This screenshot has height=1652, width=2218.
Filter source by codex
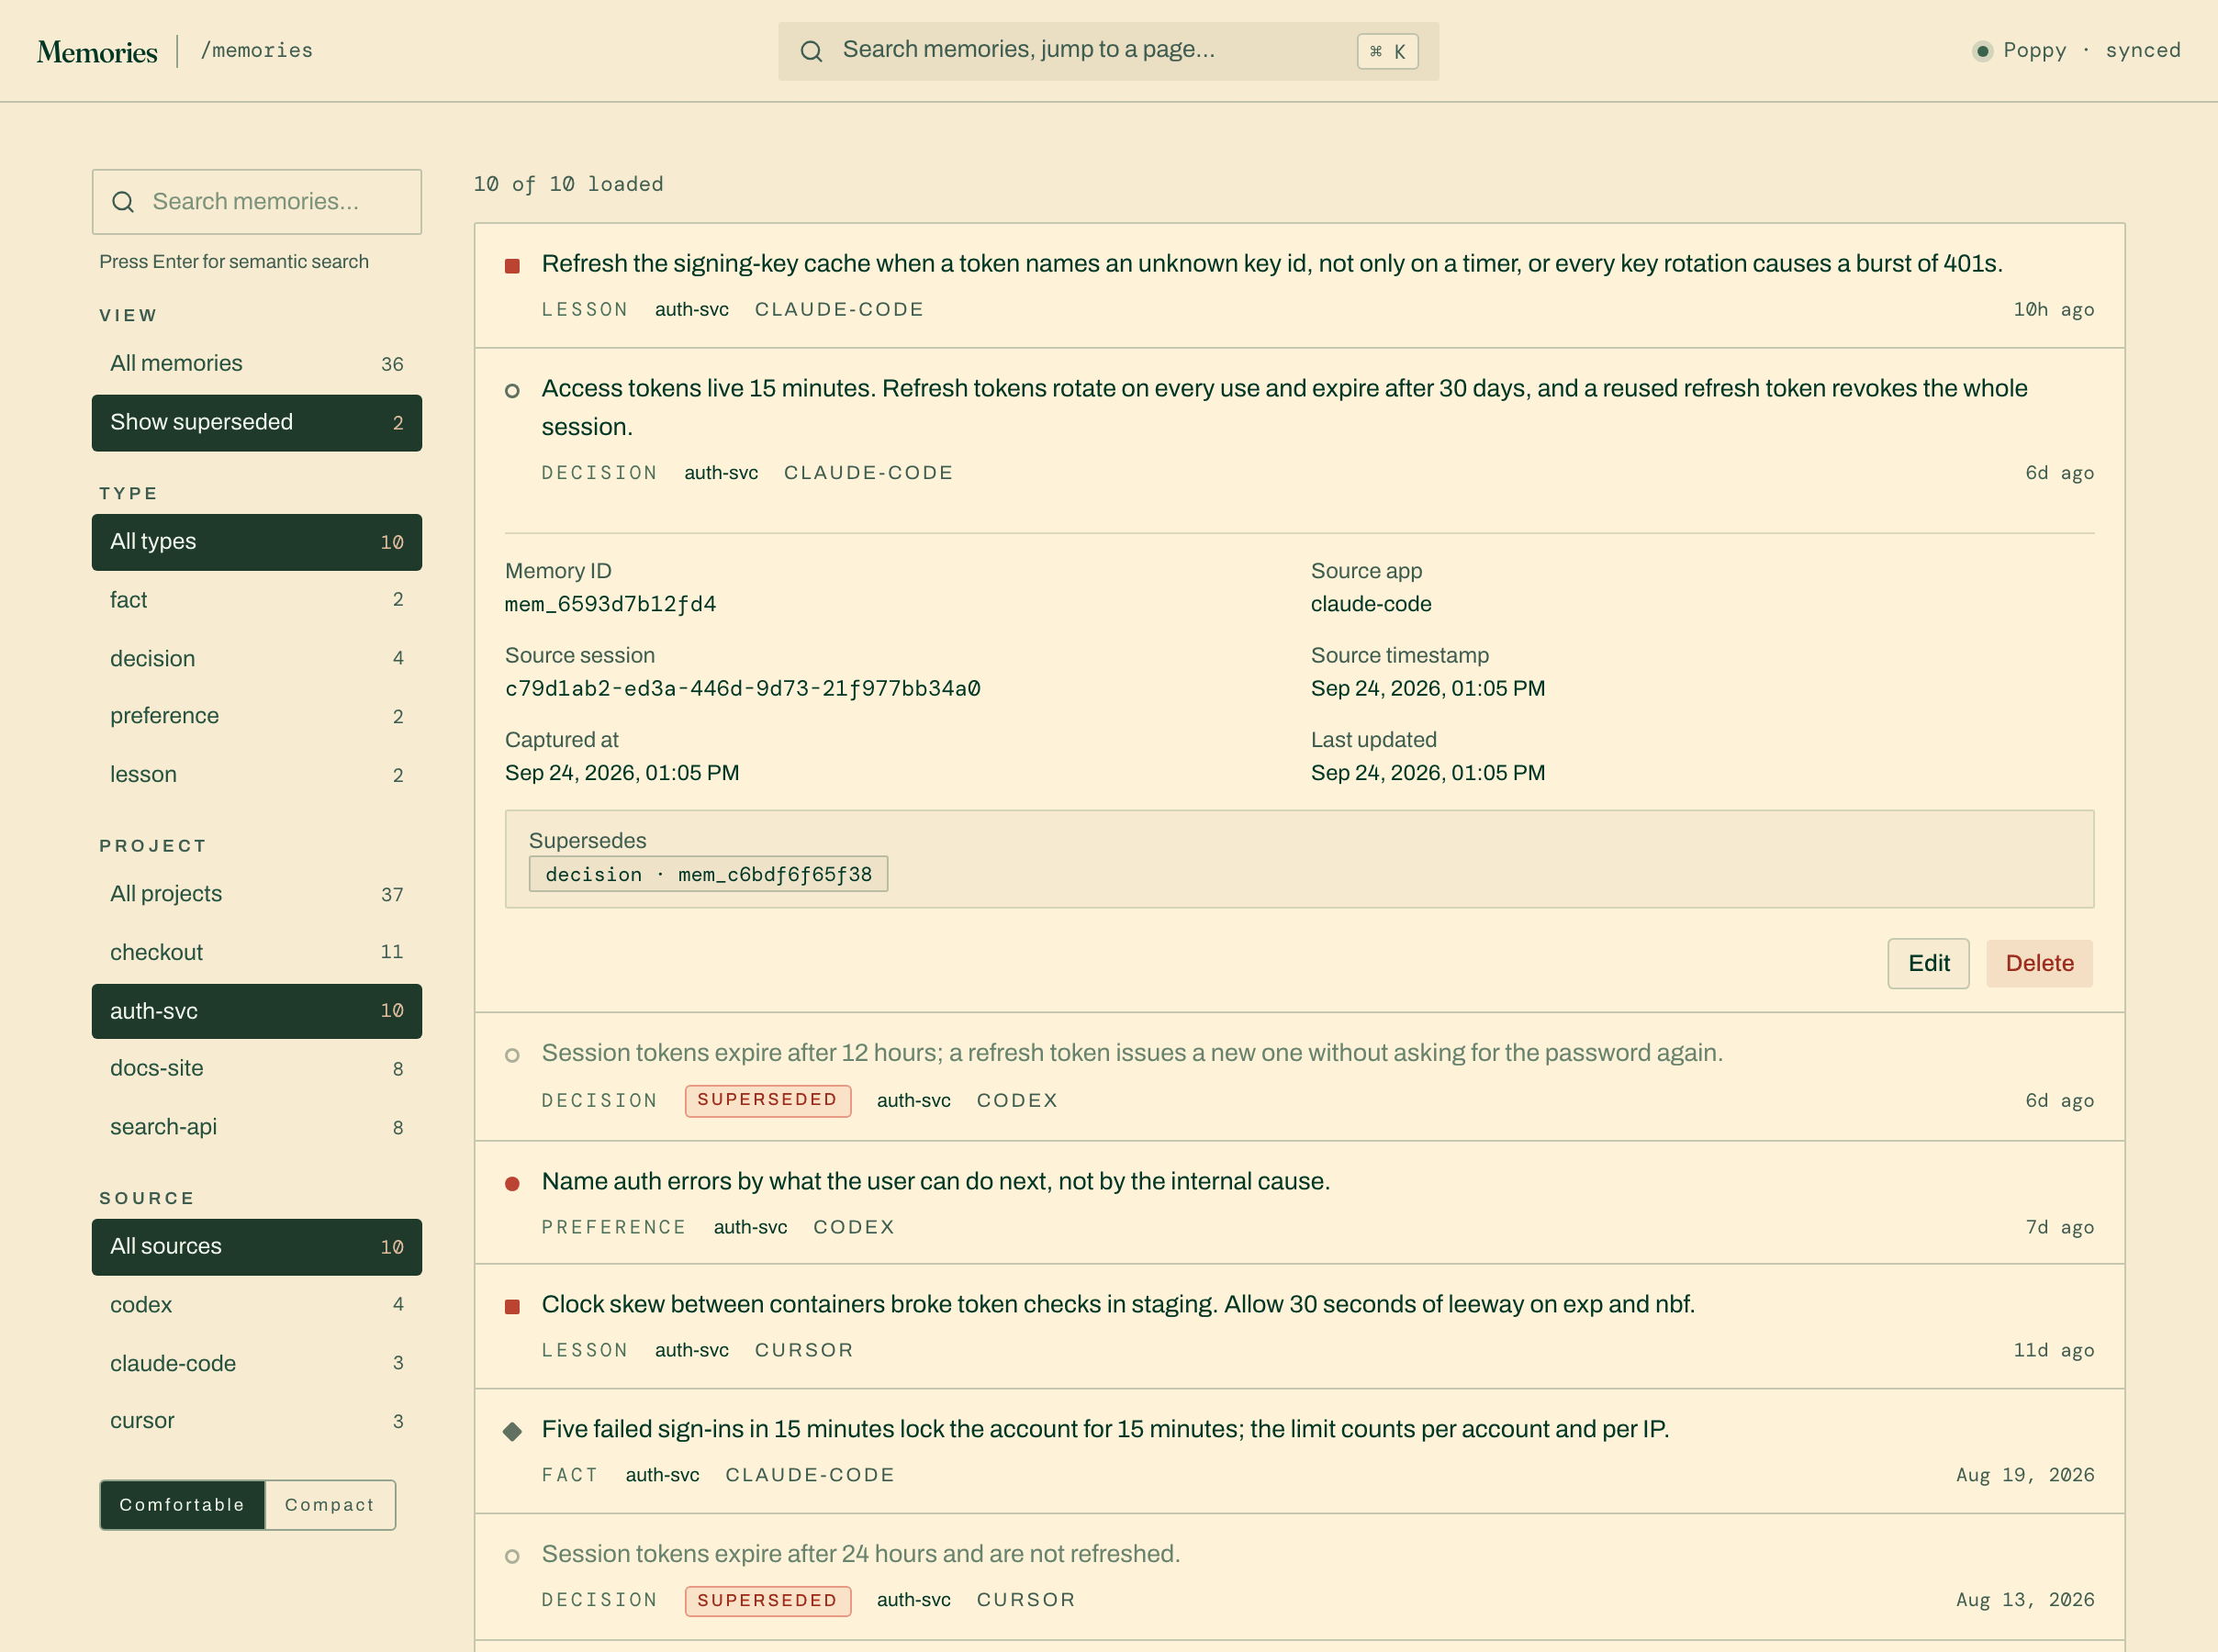point(257,1305)
